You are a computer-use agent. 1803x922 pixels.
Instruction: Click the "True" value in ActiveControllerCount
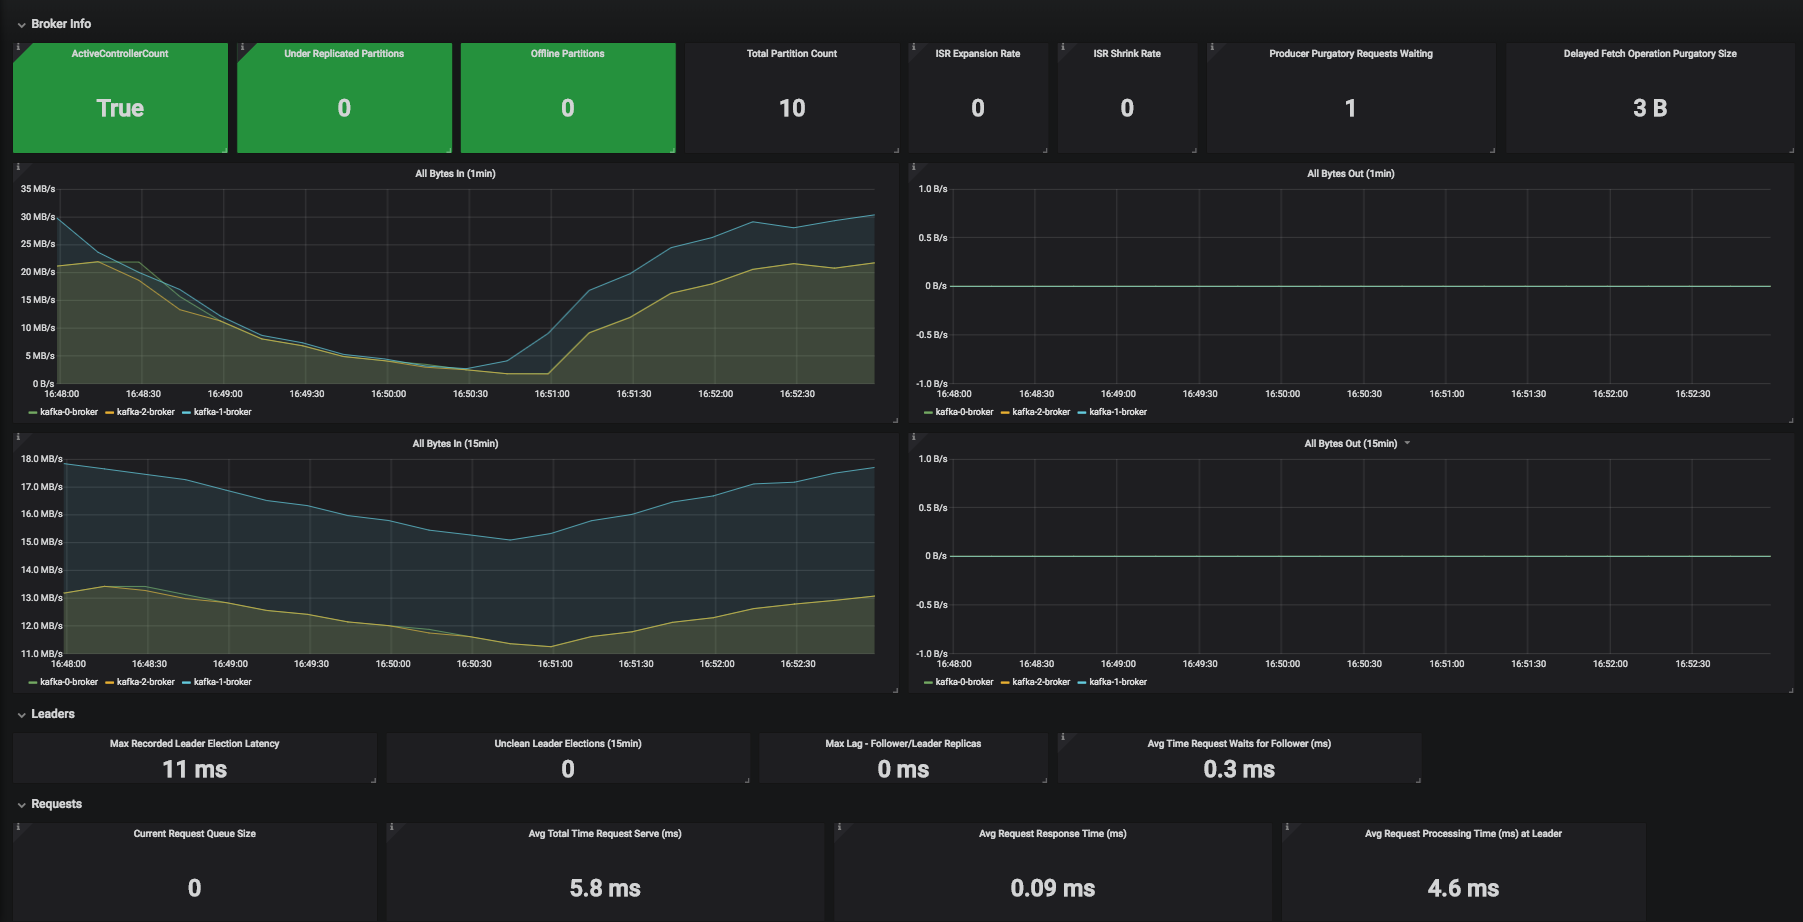[120, 108]
